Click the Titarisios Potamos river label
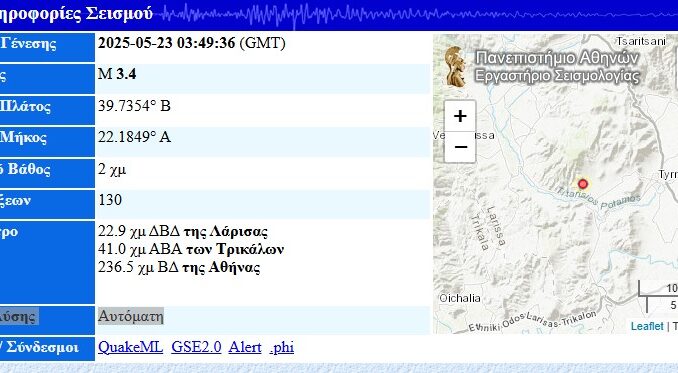 tap(598, 198)
